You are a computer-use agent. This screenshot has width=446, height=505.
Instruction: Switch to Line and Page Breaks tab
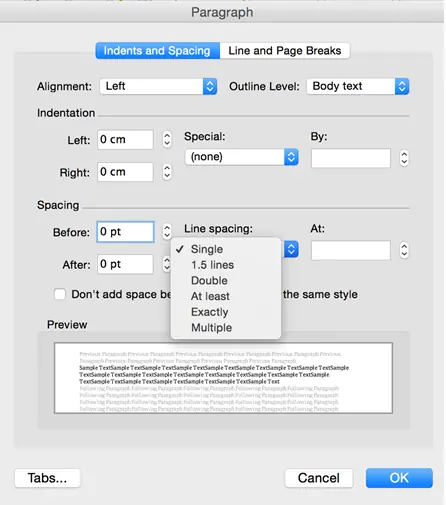point(285,51)
